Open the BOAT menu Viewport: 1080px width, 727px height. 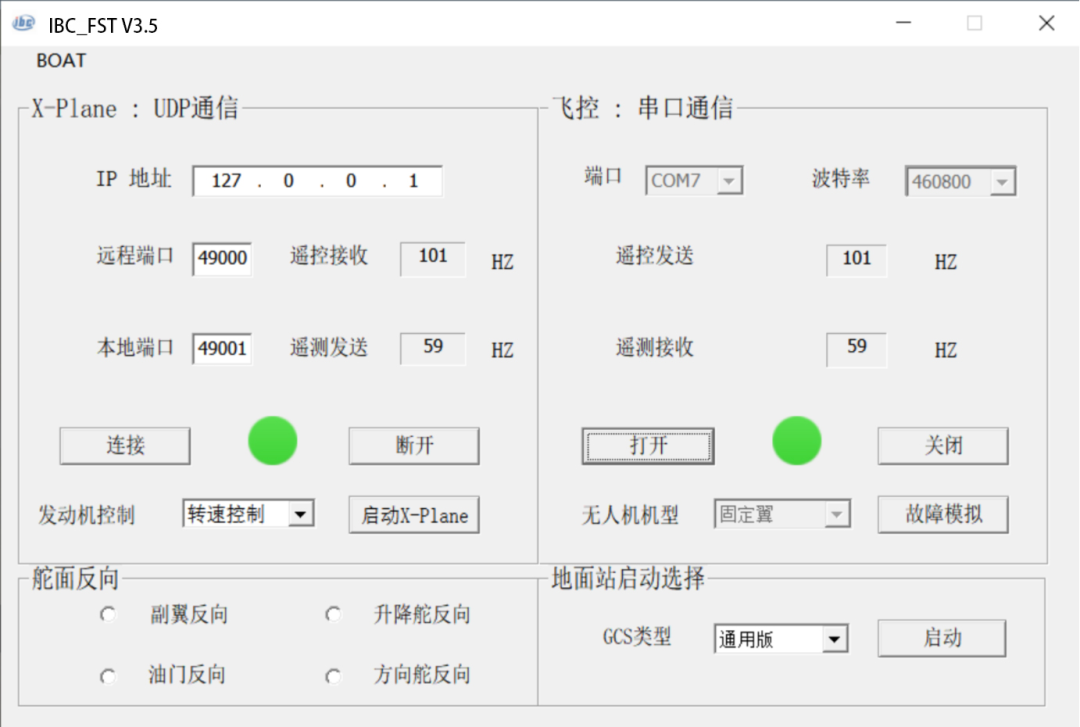click(61, 60)
